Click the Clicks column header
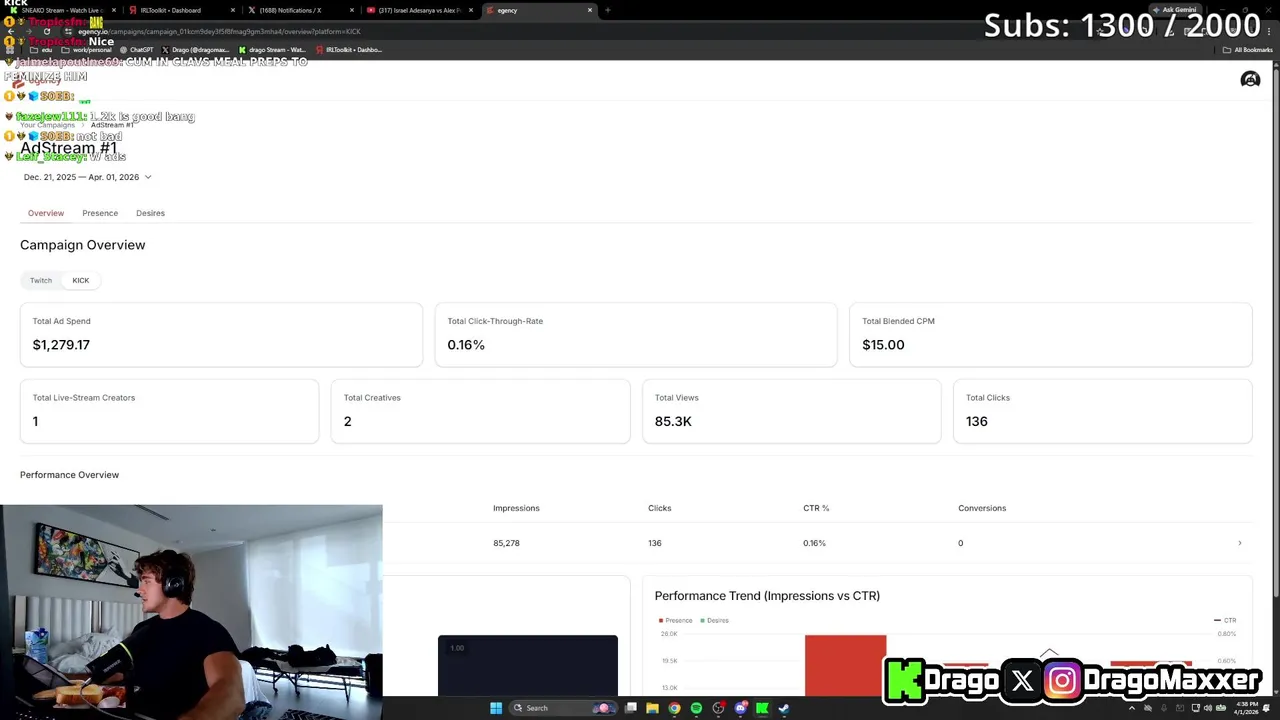Screen dimensions: 1280x720 coord(660,508)
